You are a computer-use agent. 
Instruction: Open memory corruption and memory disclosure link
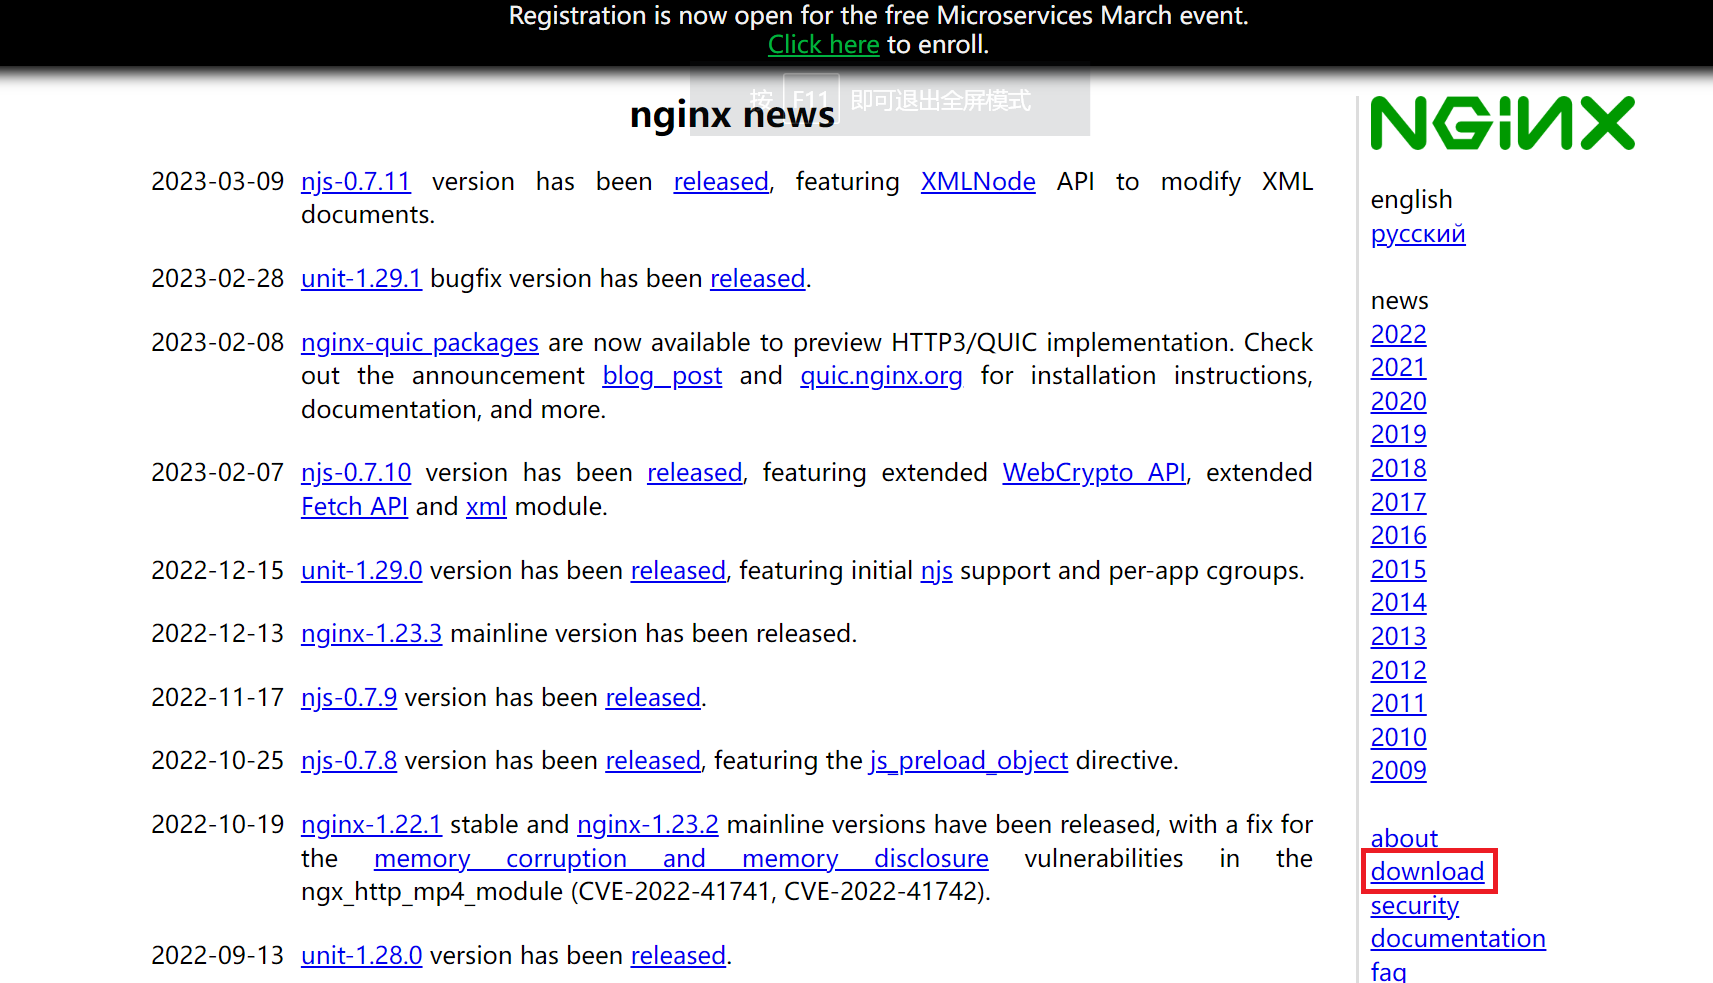tap(681, 859)
